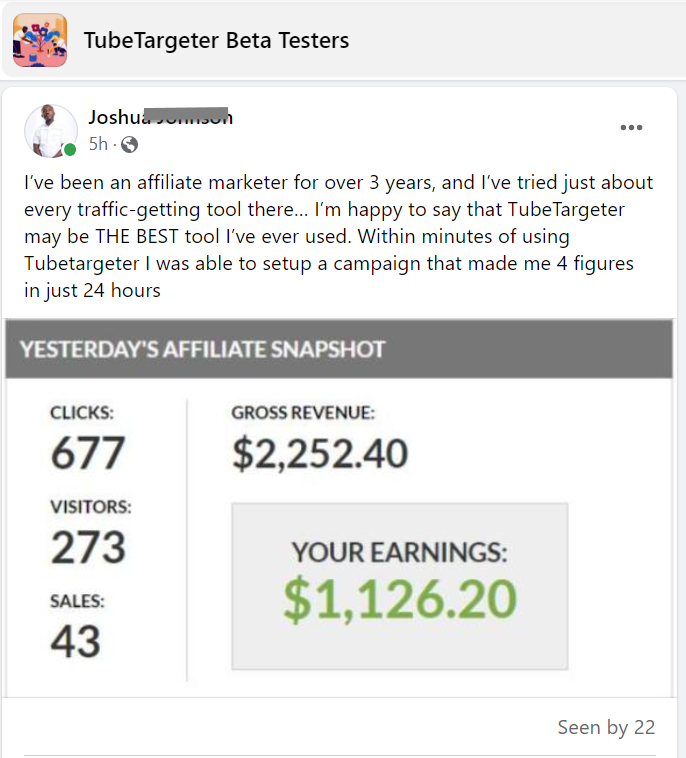This screenshot has height=758, width=686.
Task: Open the TubeTargeter Beta Testers group title
Action: 216,40
